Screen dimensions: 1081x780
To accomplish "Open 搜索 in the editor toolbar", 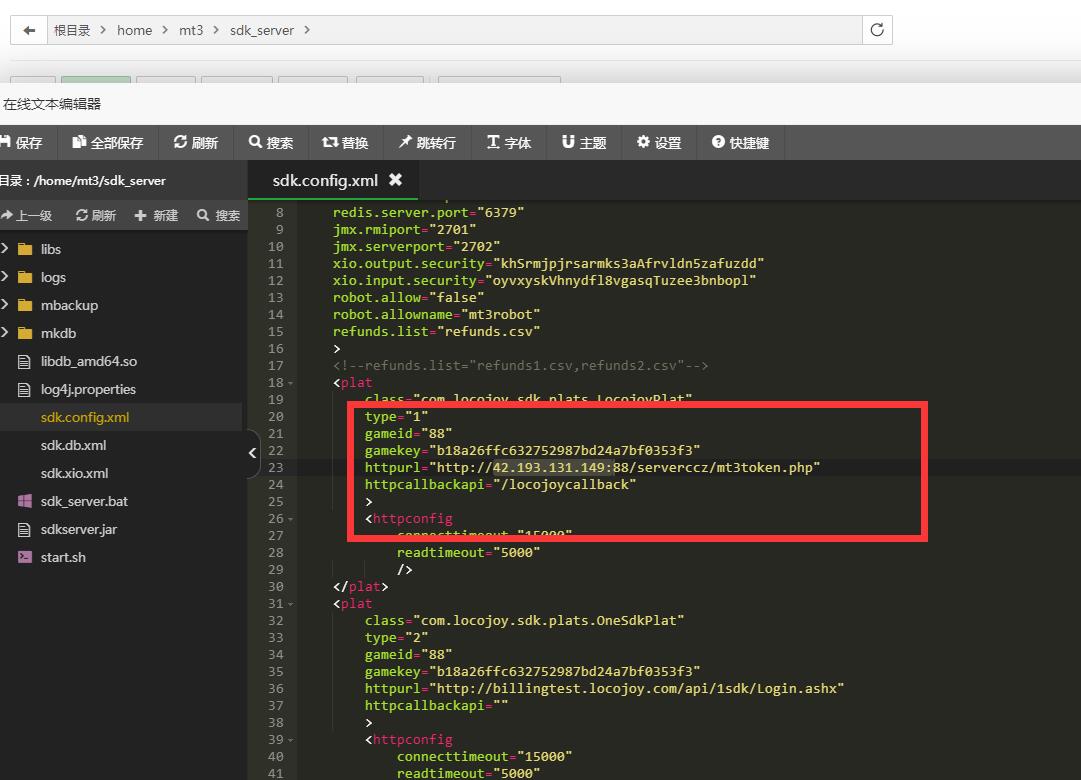I will tap(271, 143).
